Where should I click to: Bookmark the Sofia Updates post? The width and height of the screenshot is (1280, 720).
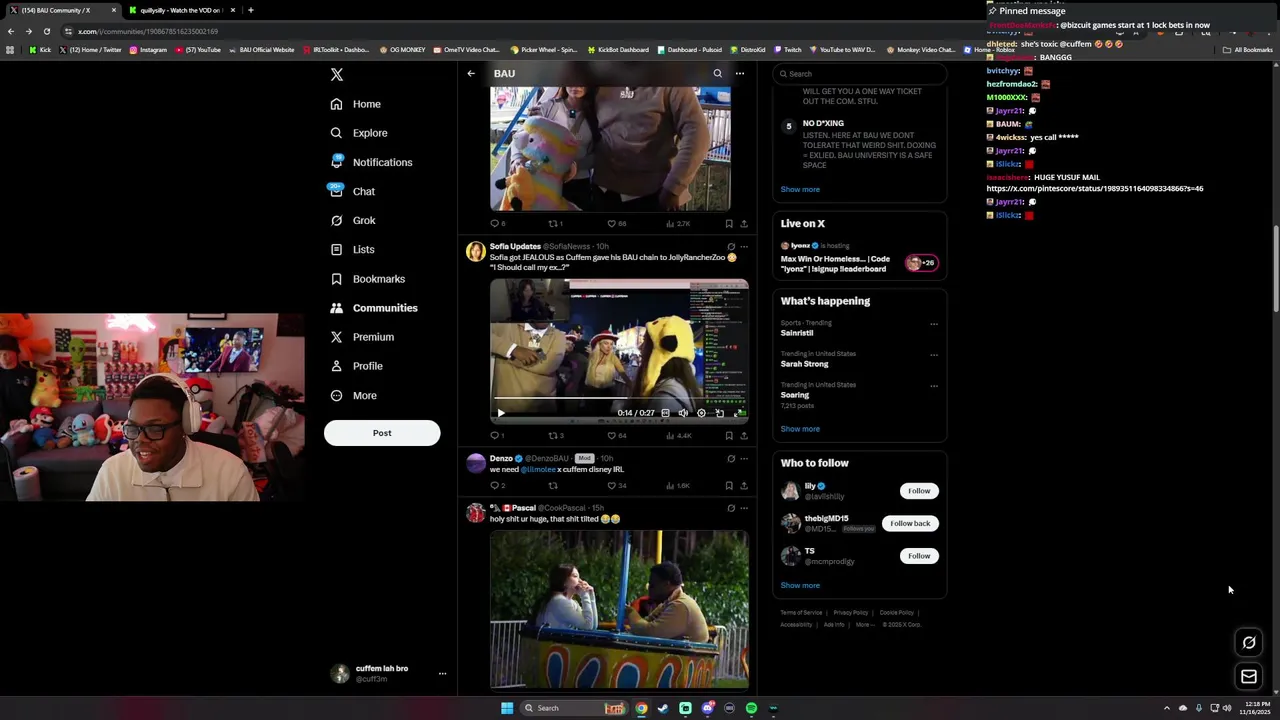tap(729, 436)
